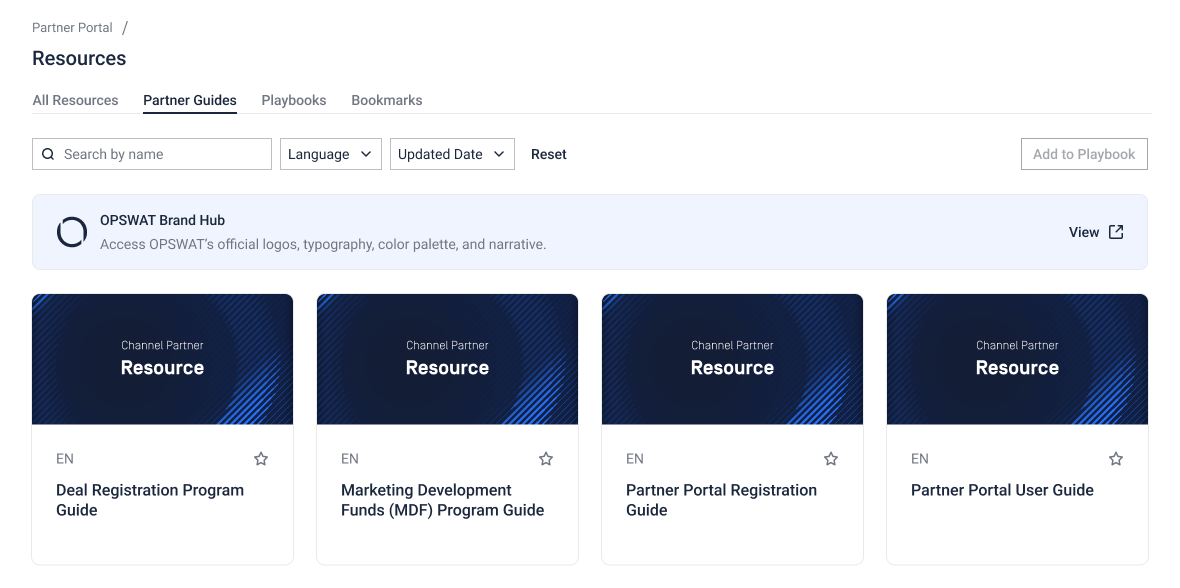Toggle star on Marketing Development Funds guide
Viewport: 1180px width, 588px height.
546,459
